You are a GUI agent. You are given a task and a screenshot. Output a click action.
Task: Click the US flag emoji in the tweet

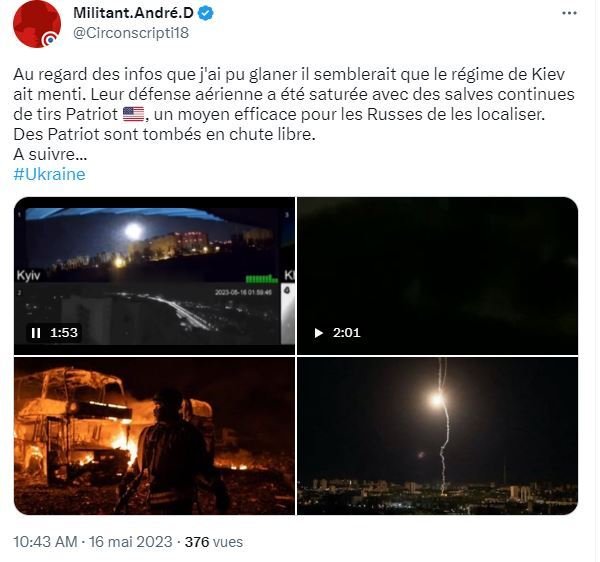tap(132, 116)
